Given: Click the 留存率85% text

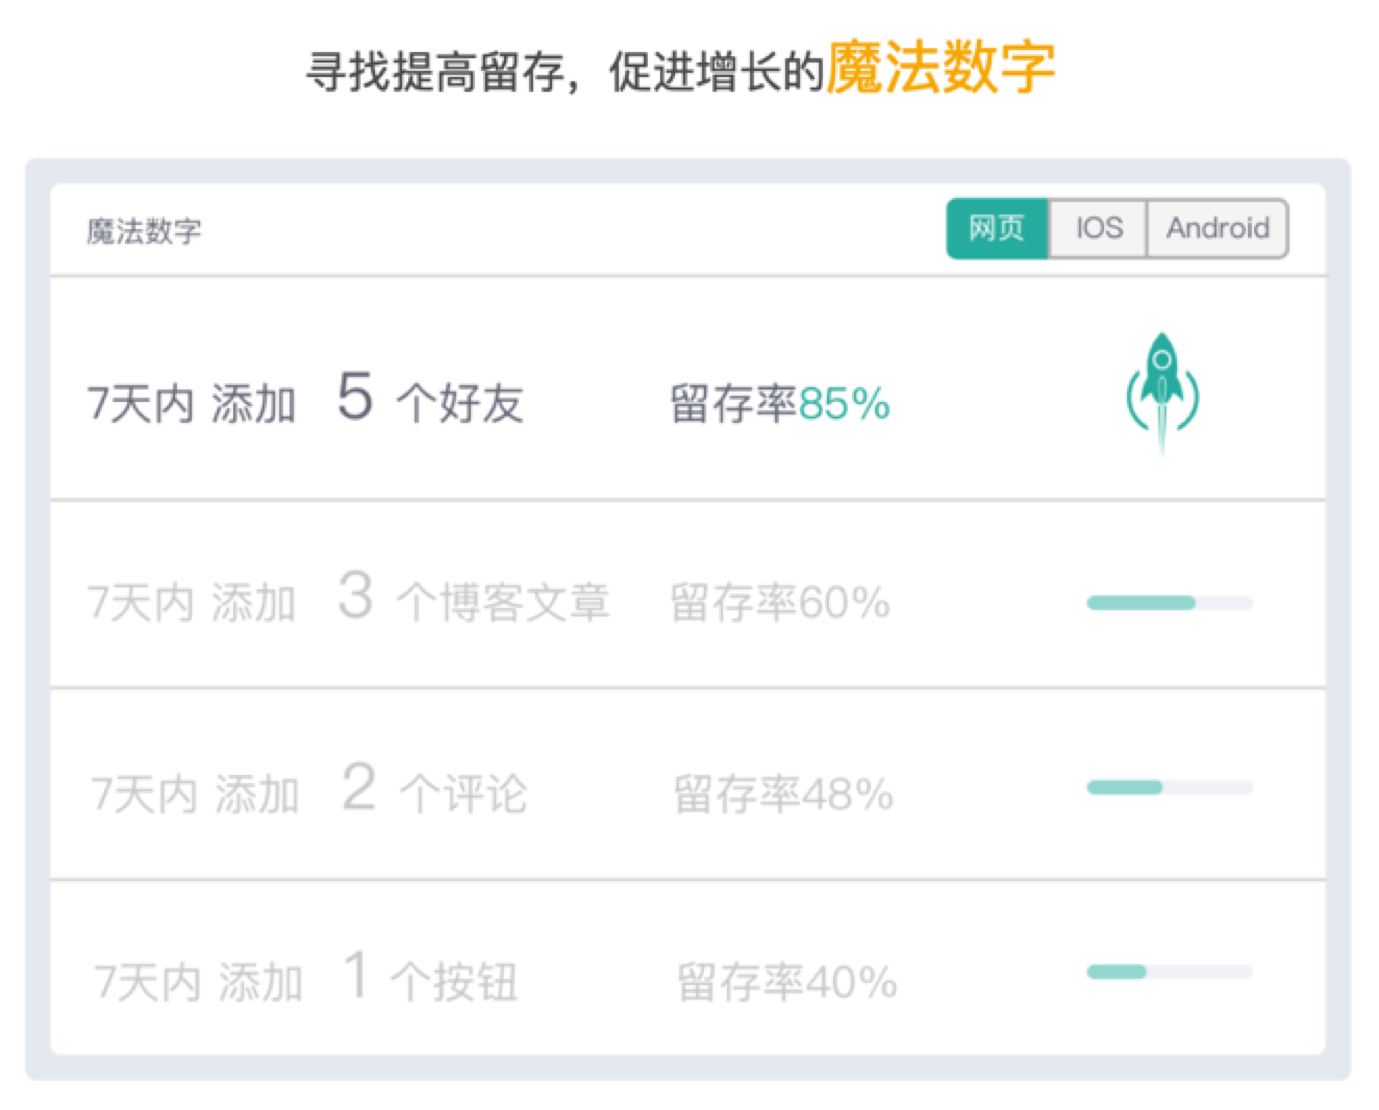Looking at the screenshot, I should (x=780, y=404).
